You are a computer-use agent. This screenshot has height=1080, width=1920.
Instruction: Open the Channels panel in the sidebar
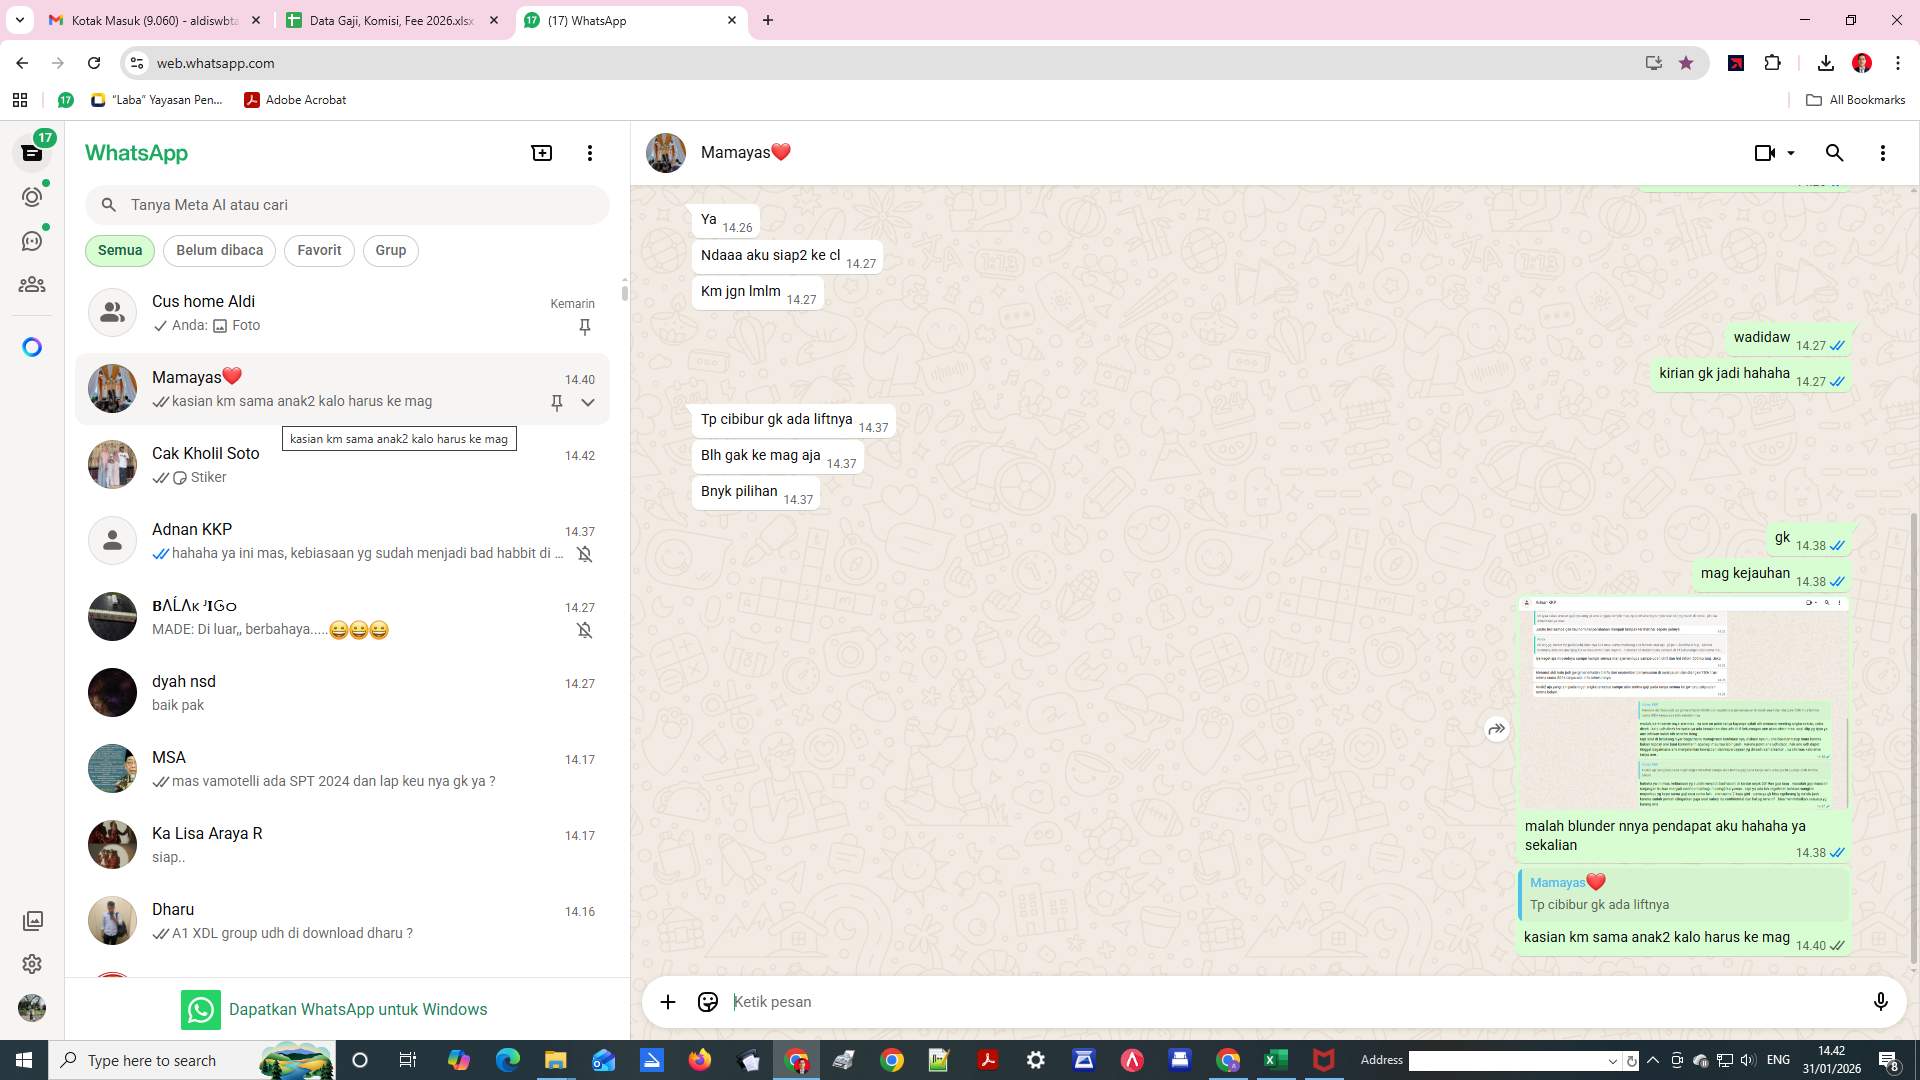click(32, 240)
